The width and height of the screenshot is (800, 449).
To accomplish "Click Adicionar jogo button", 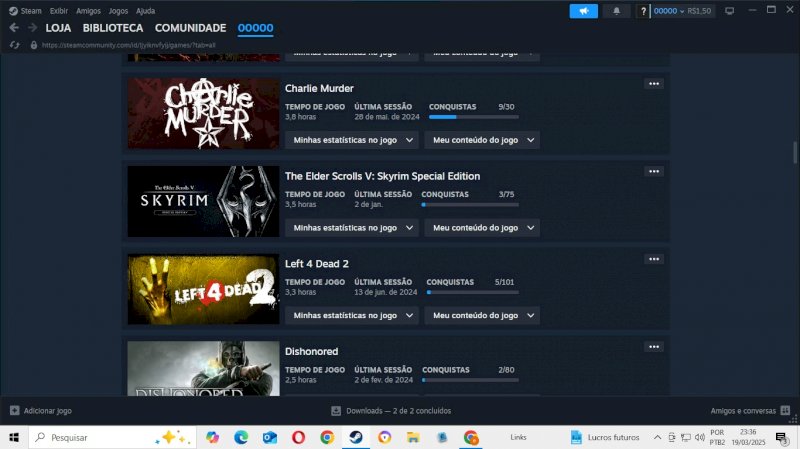I will click(41, 411).
